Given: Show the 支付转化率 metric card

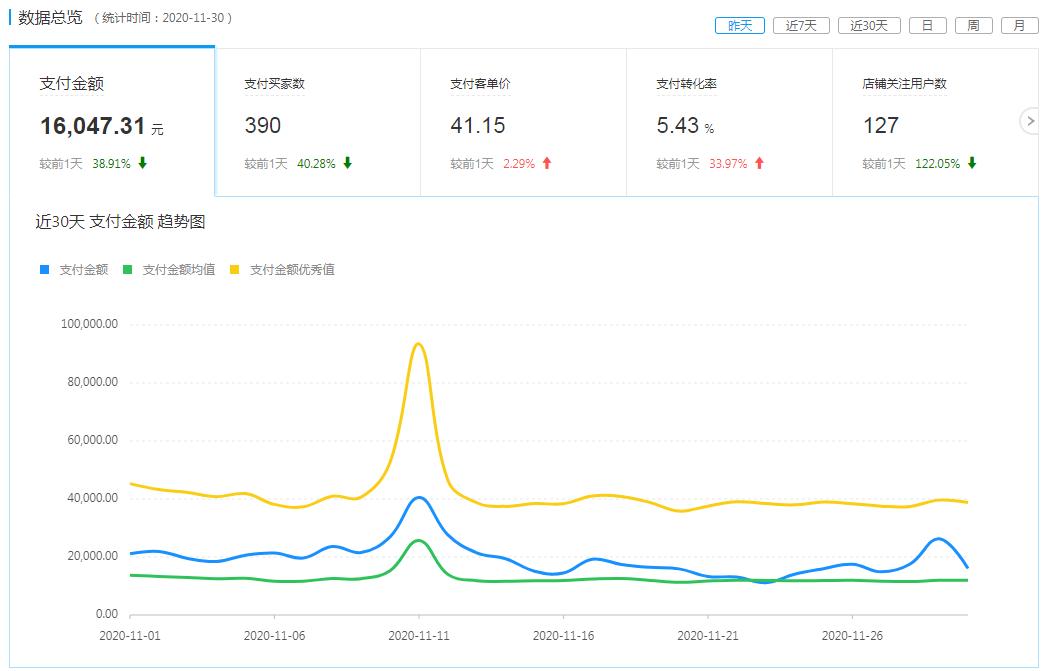Looking at the screenshot, I should (x=729, y=122).
